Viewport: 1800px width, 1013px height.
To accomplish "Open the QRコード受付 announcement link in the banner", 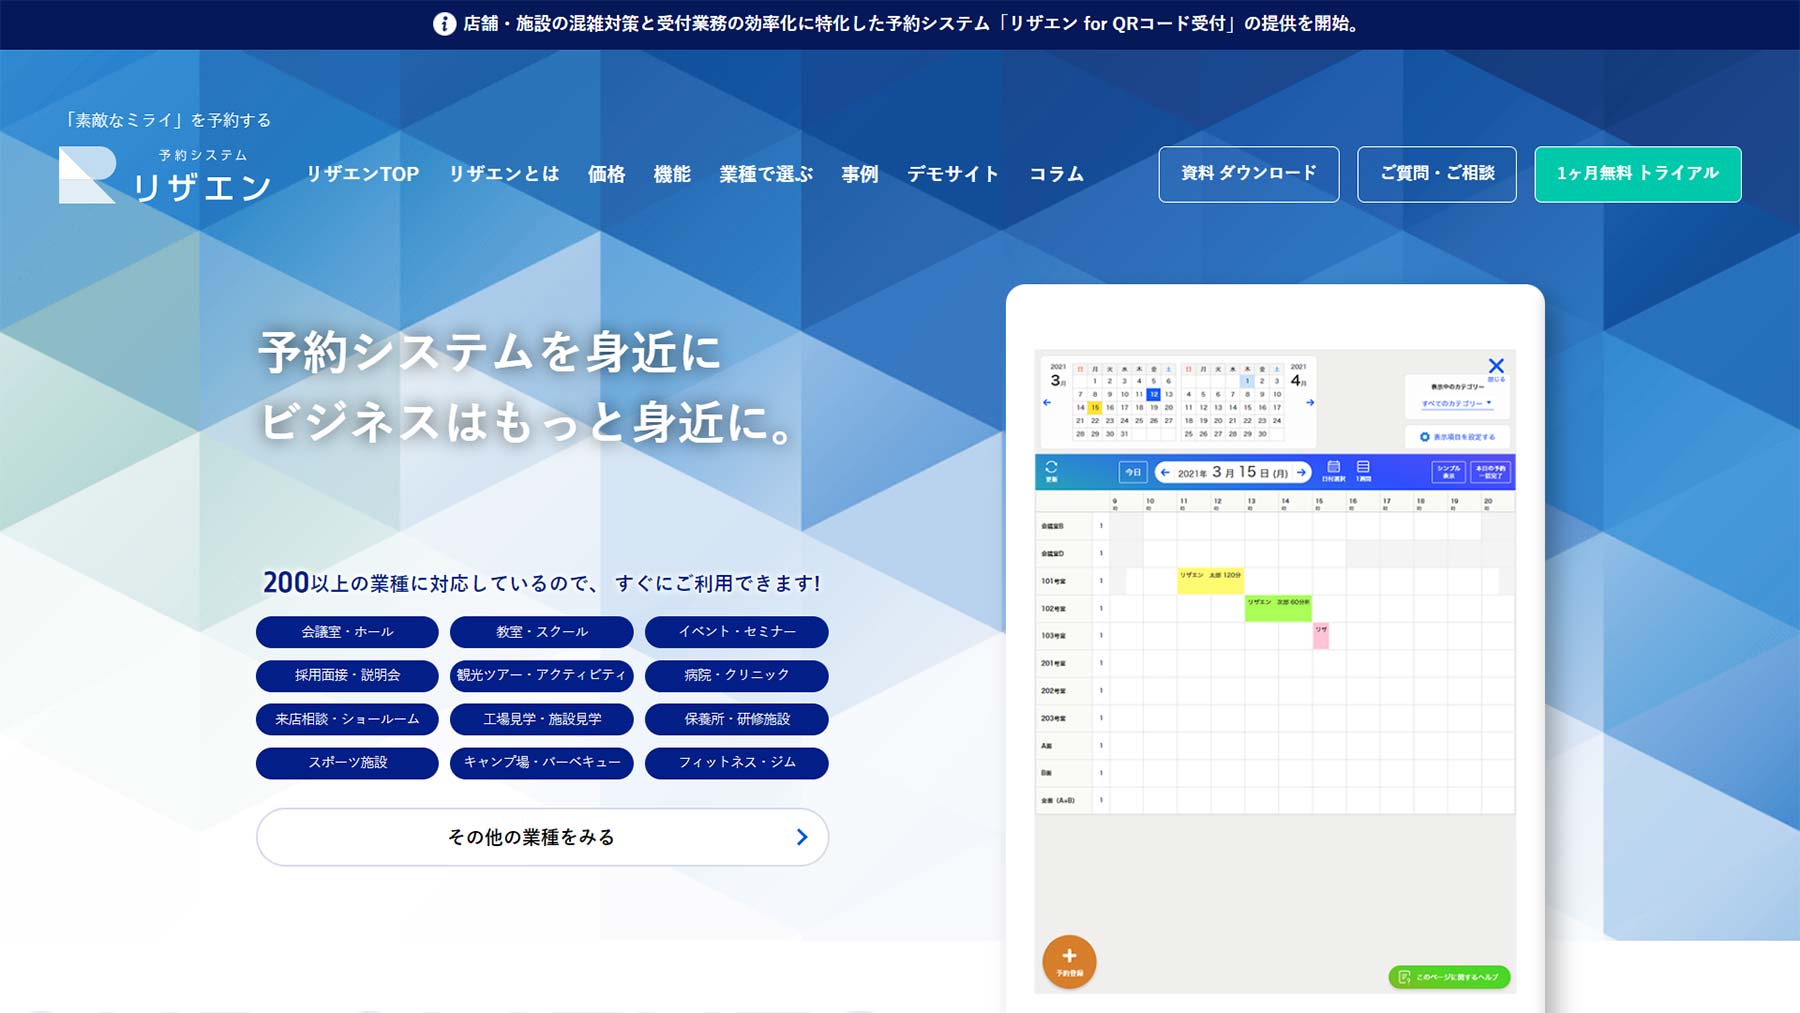I will click(x=910, y=24).
